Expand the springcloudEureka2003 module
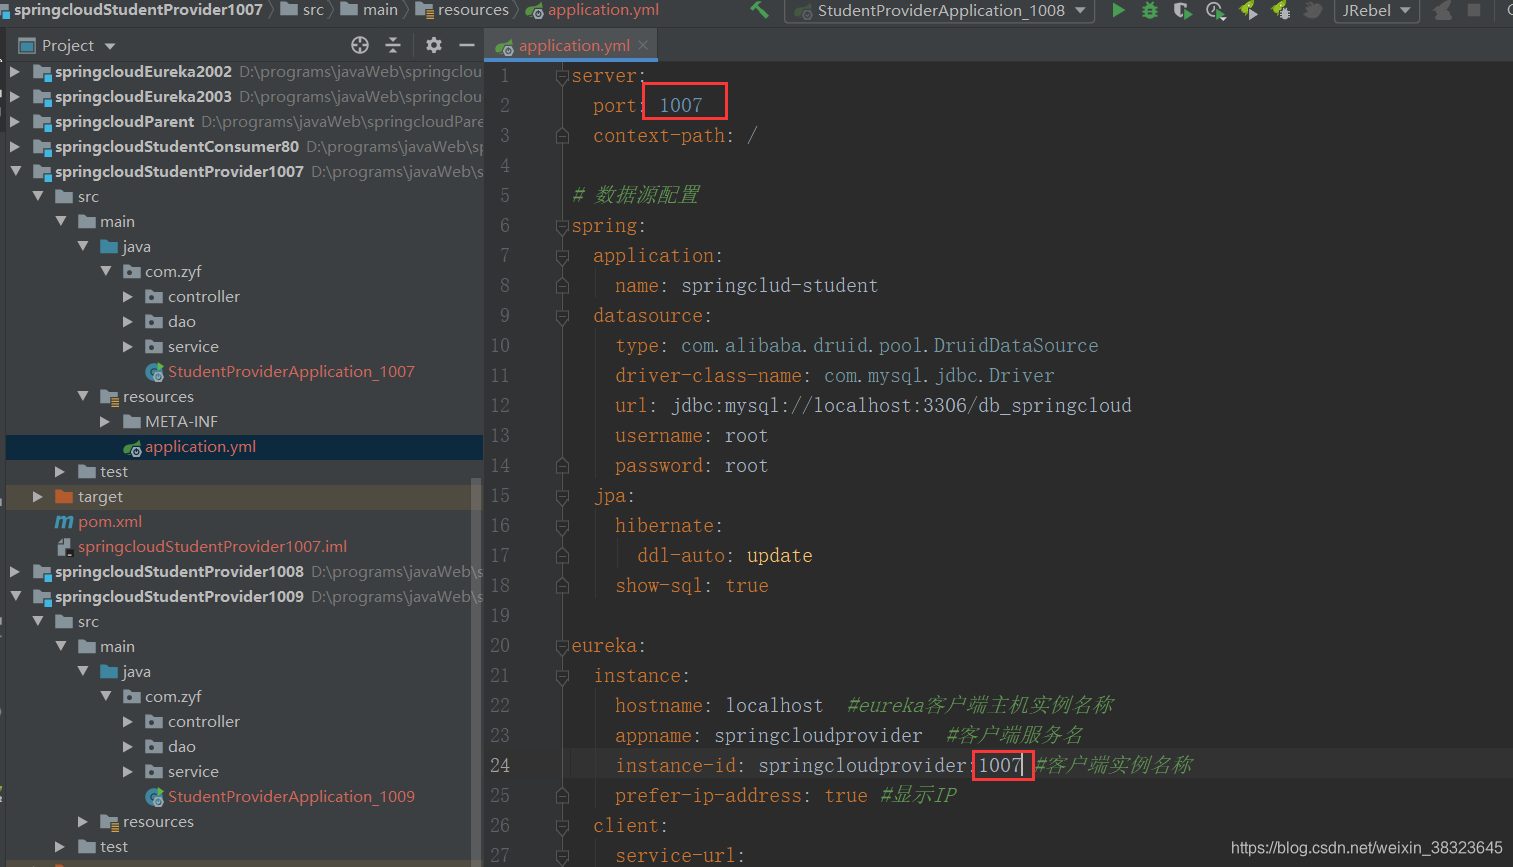1513x867 pixels. click(15, 96)
